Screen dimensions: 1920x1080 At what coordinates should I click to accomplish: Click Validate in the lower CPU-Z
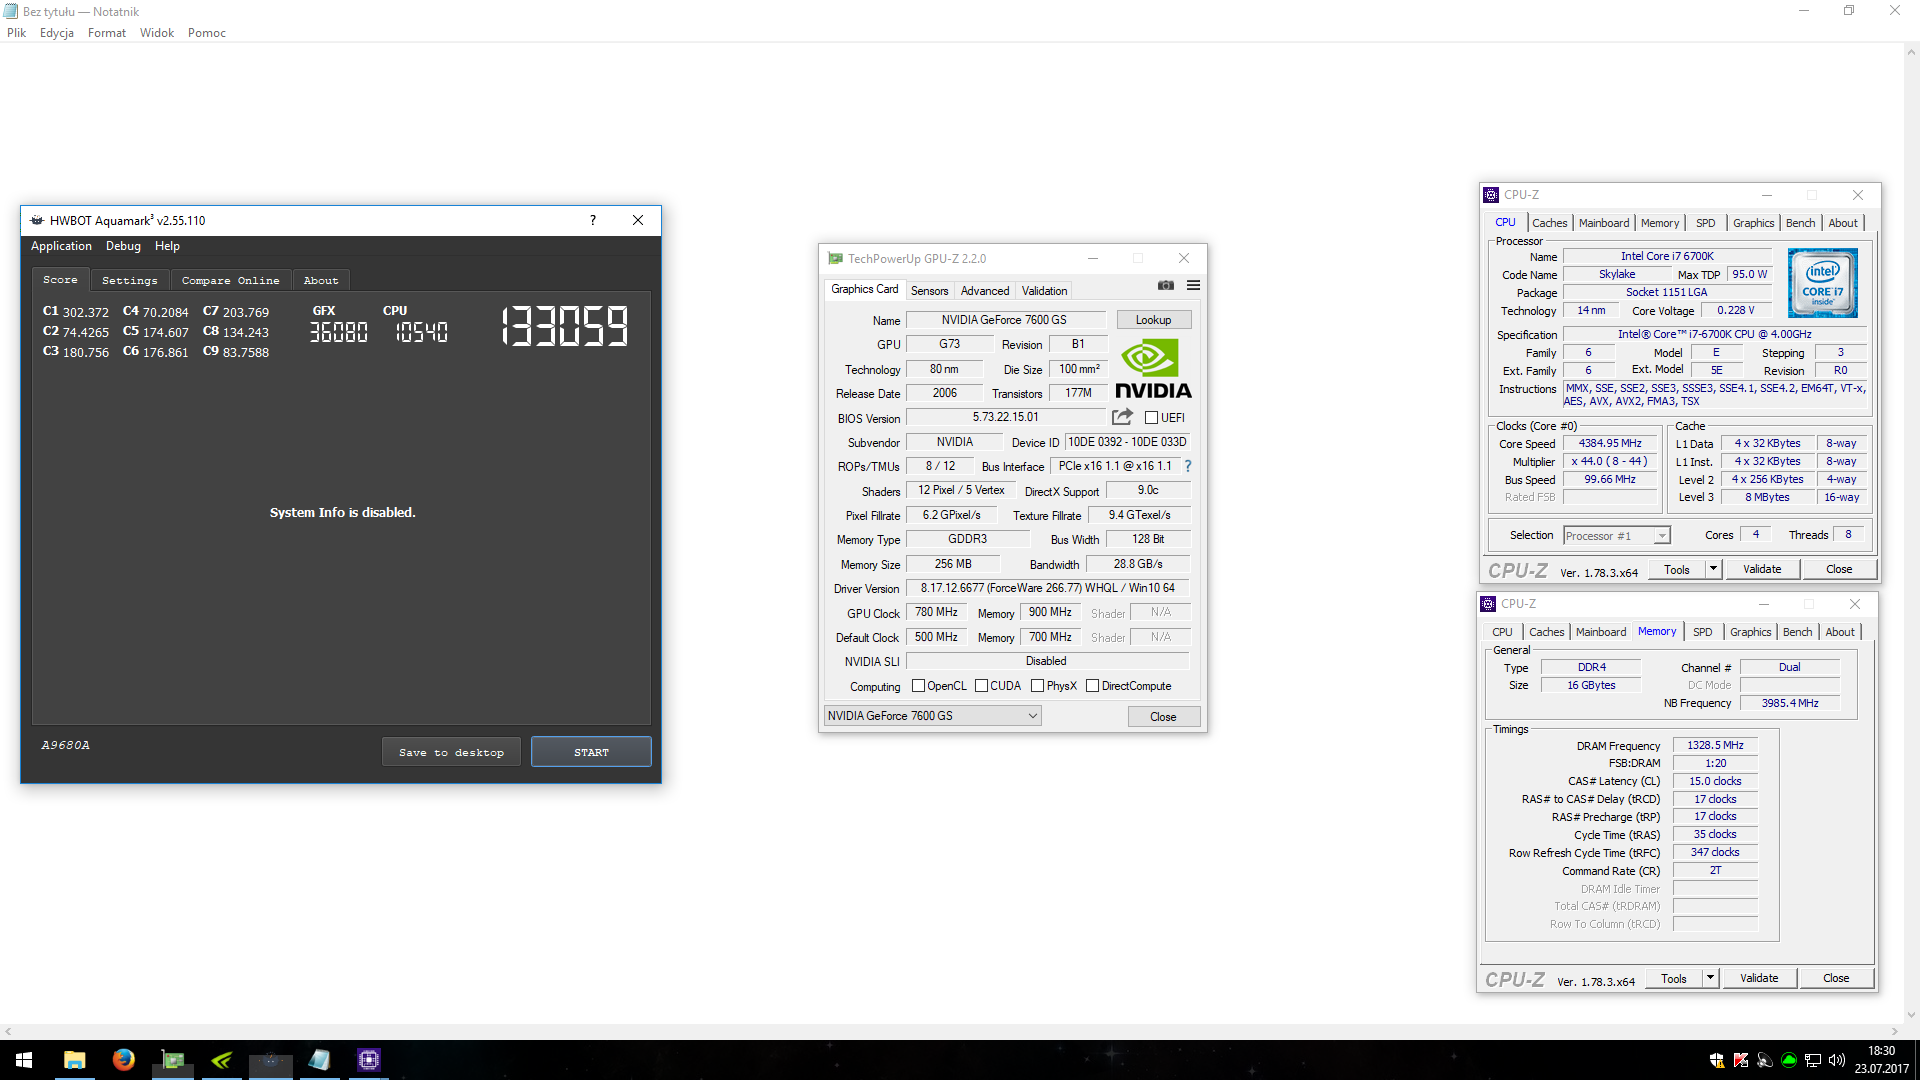[x=1759, y=978]
